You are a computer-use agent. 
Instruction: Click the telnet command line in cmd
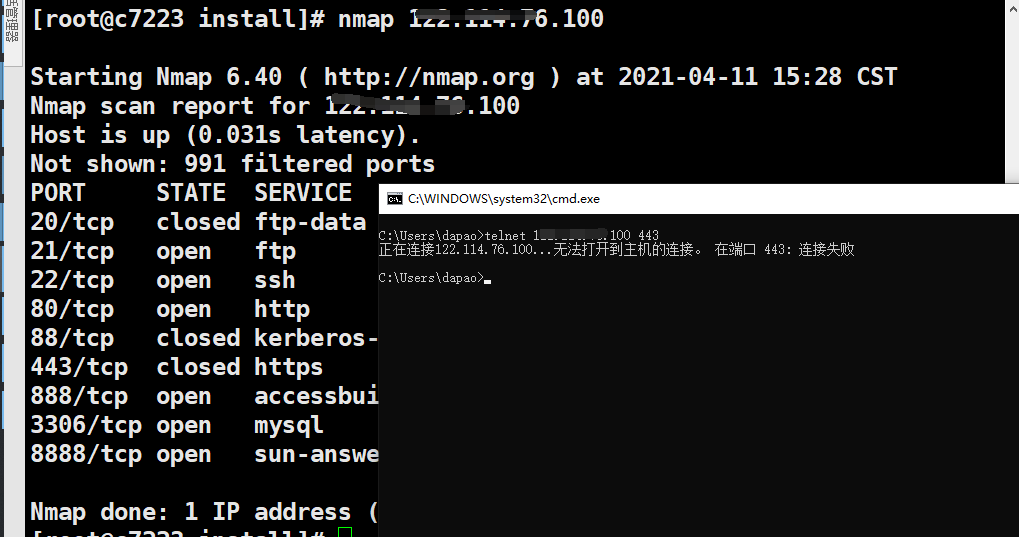pos(519,235)
